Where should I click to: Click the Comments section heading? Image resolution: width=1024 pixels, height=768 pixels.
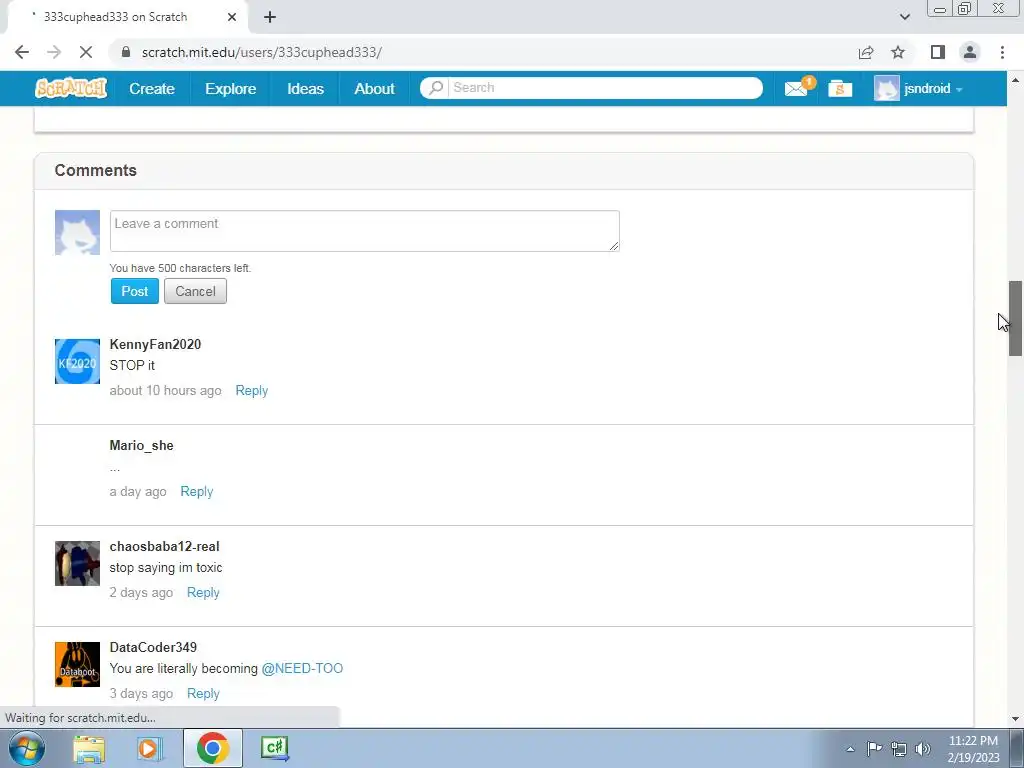[95, 170]
